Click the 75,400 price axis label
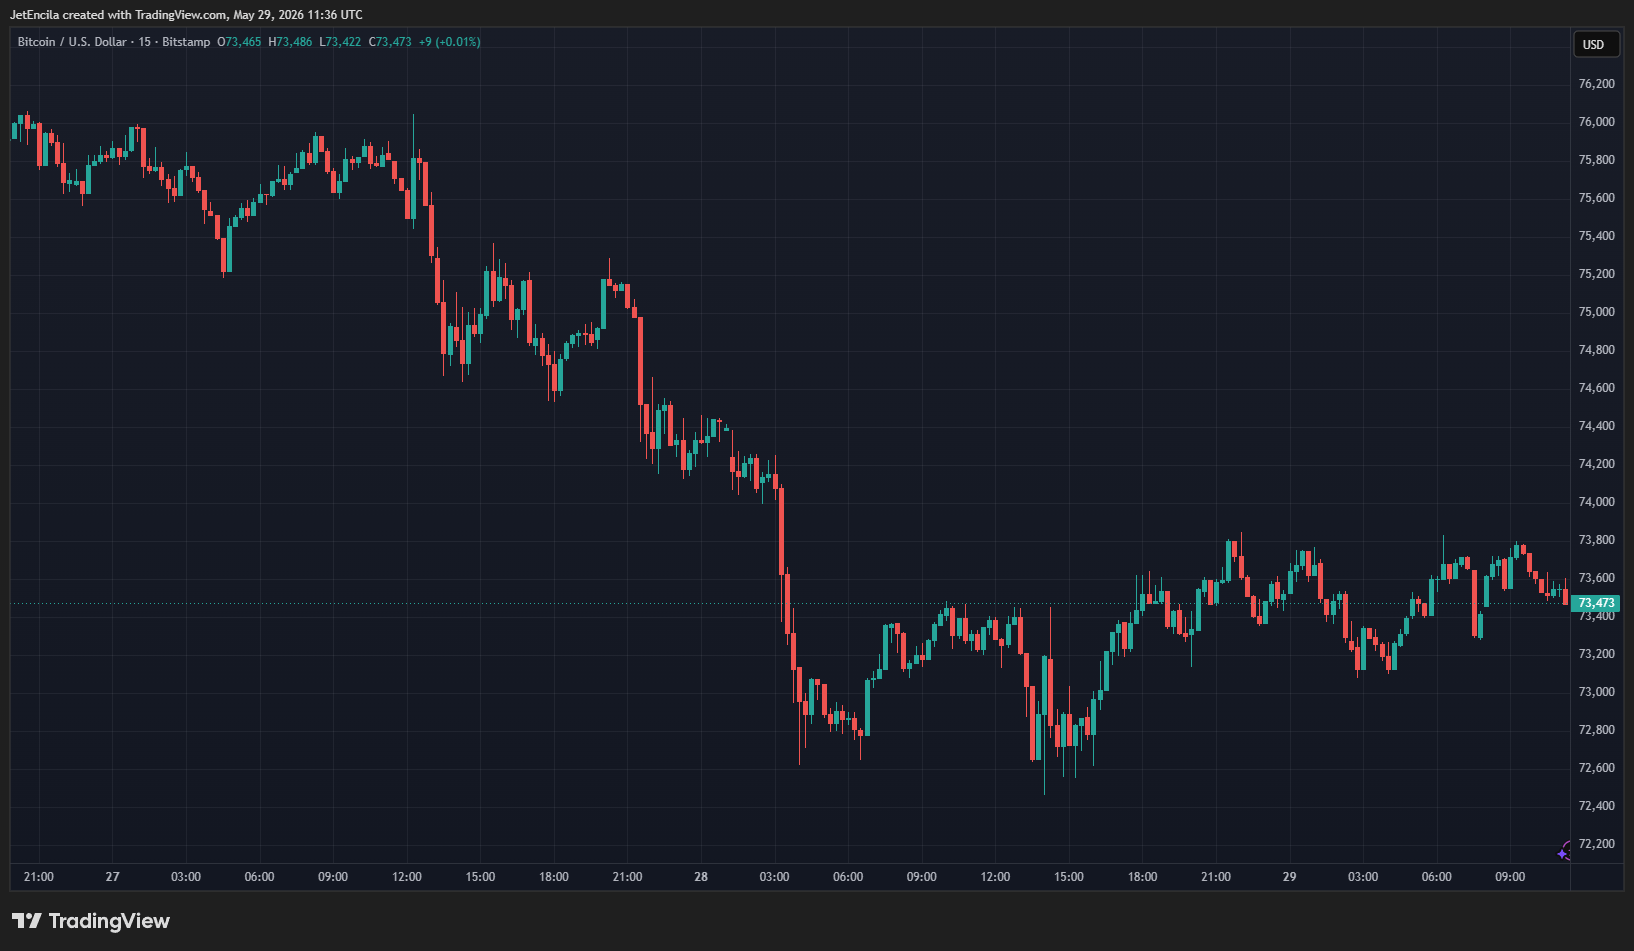The height and width of the screenshot is (951, 1634). (1596, 236)
